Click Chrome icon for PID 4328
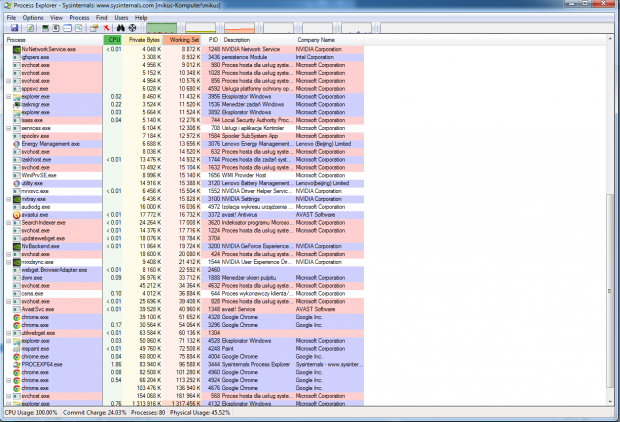Viewport: 620px width, 422px height. (17, 317)
